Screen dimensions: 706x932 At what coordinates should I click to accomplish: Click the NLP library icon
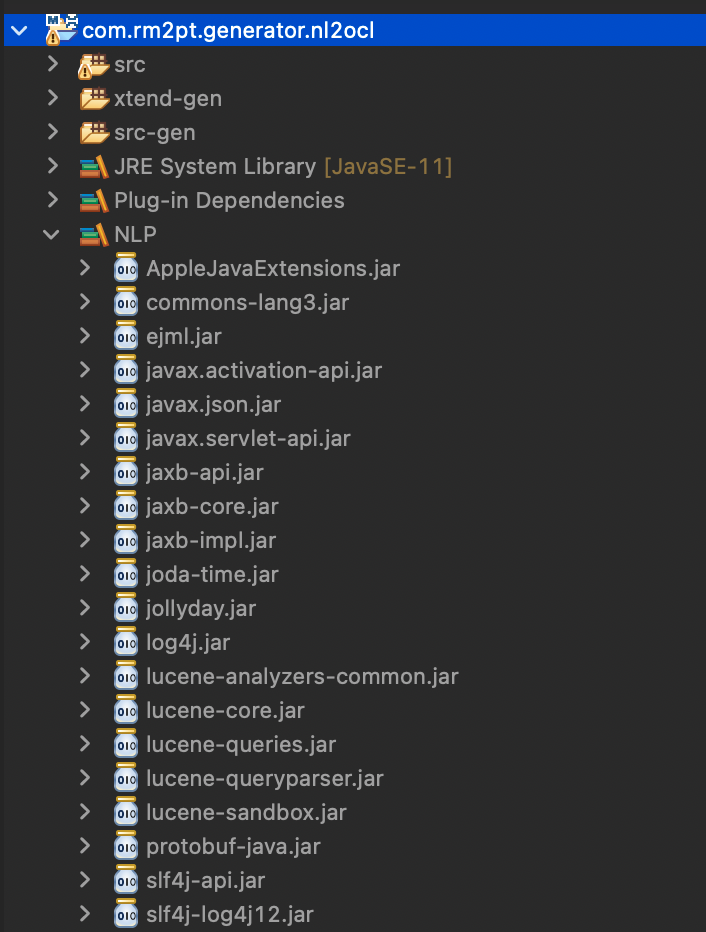coord(94,235)
